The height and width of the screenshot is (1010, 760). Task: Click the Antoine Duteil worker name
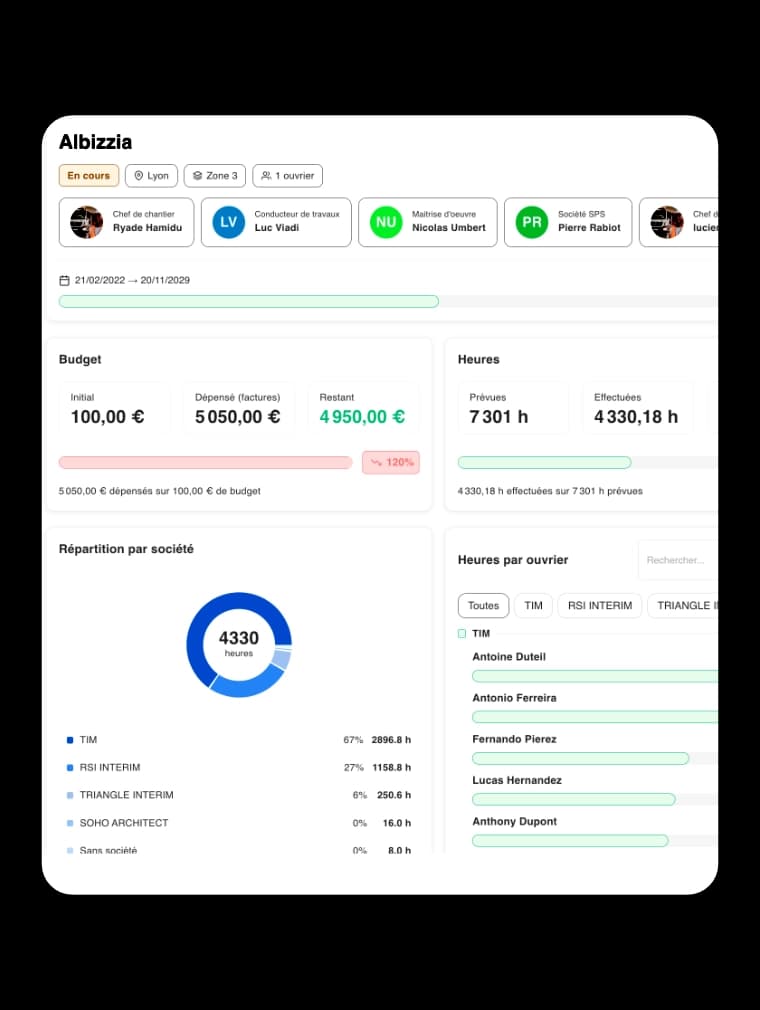coord(509,657)
